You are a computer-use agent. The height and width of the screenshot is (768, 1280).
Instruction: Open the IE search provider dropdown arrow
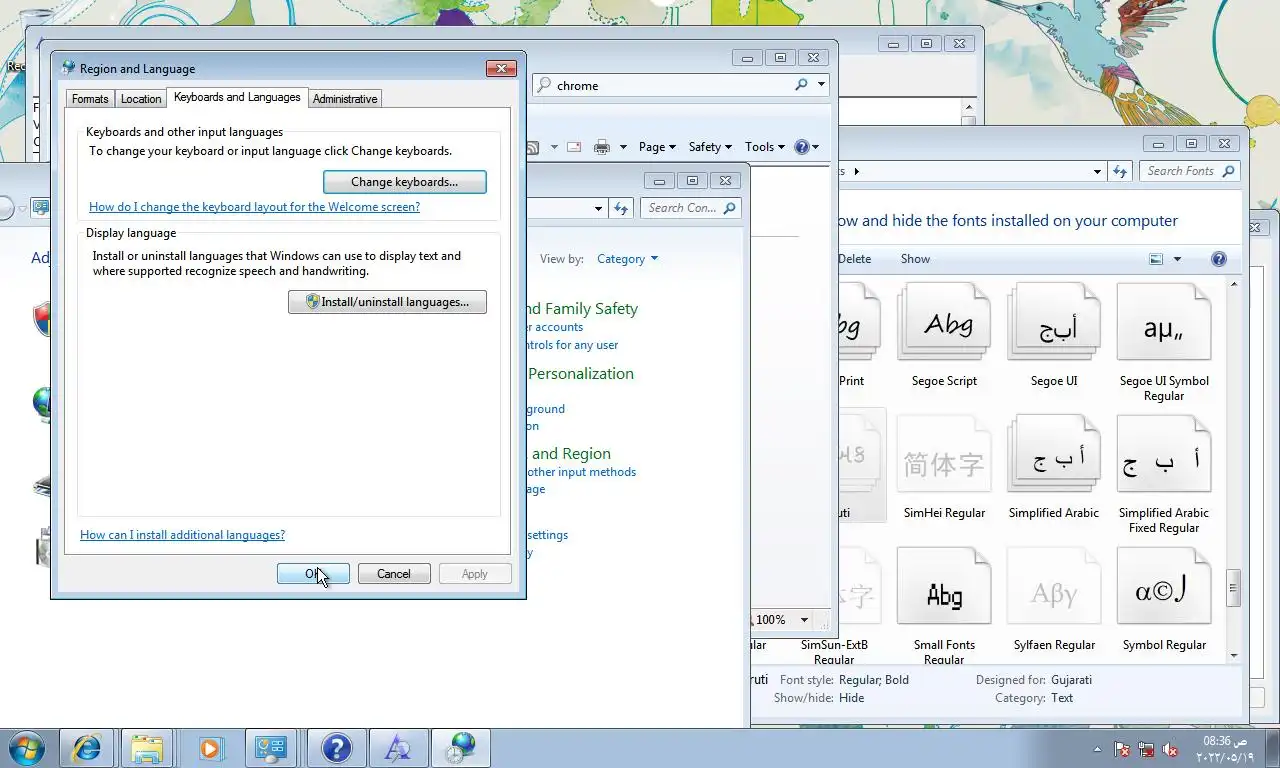pyautogui.click(x=822, y=85)
